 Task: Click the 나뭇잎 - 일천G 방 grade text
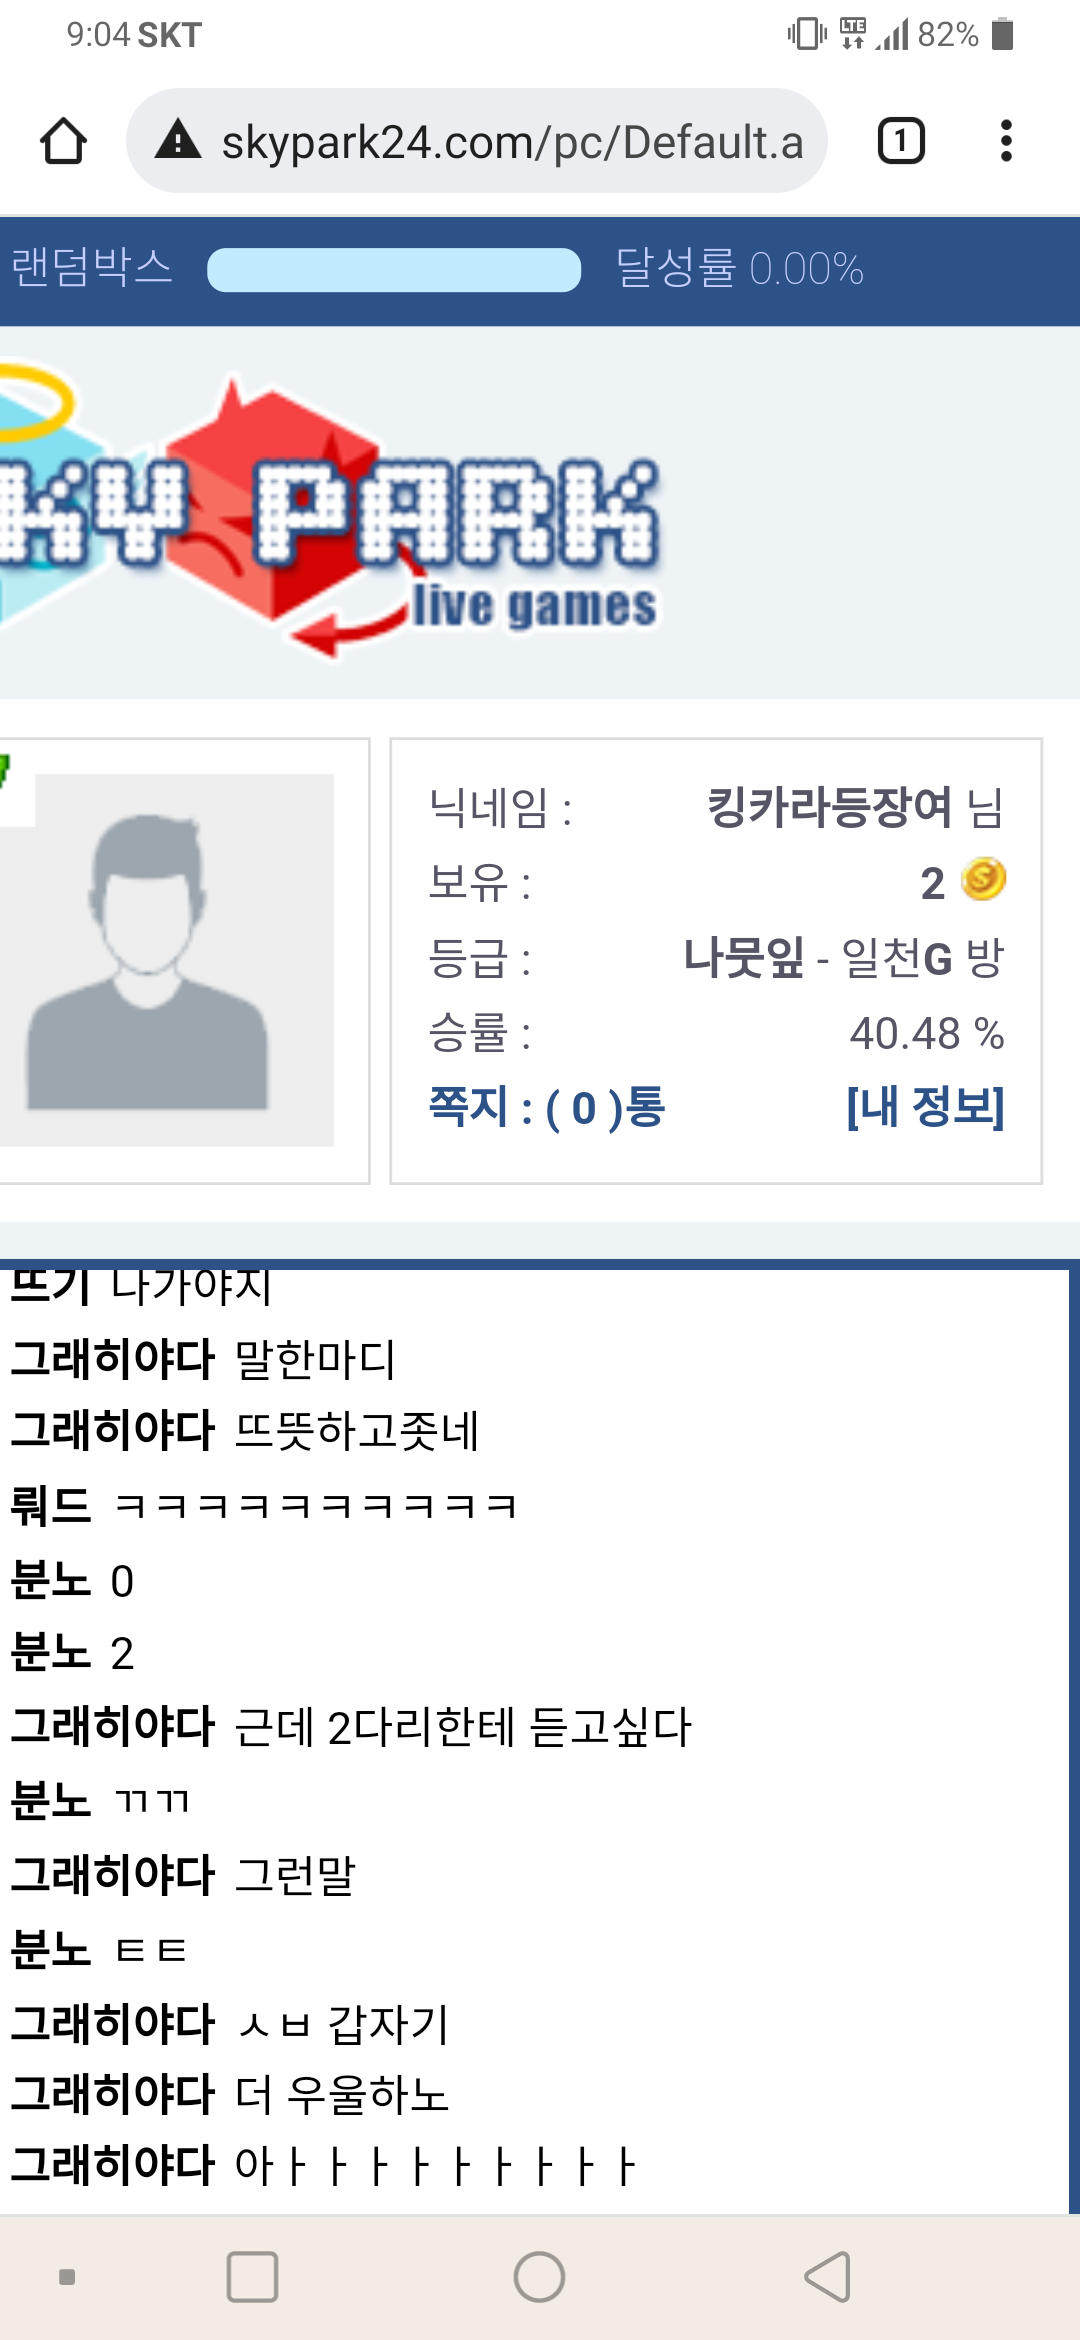coord(844,958)
